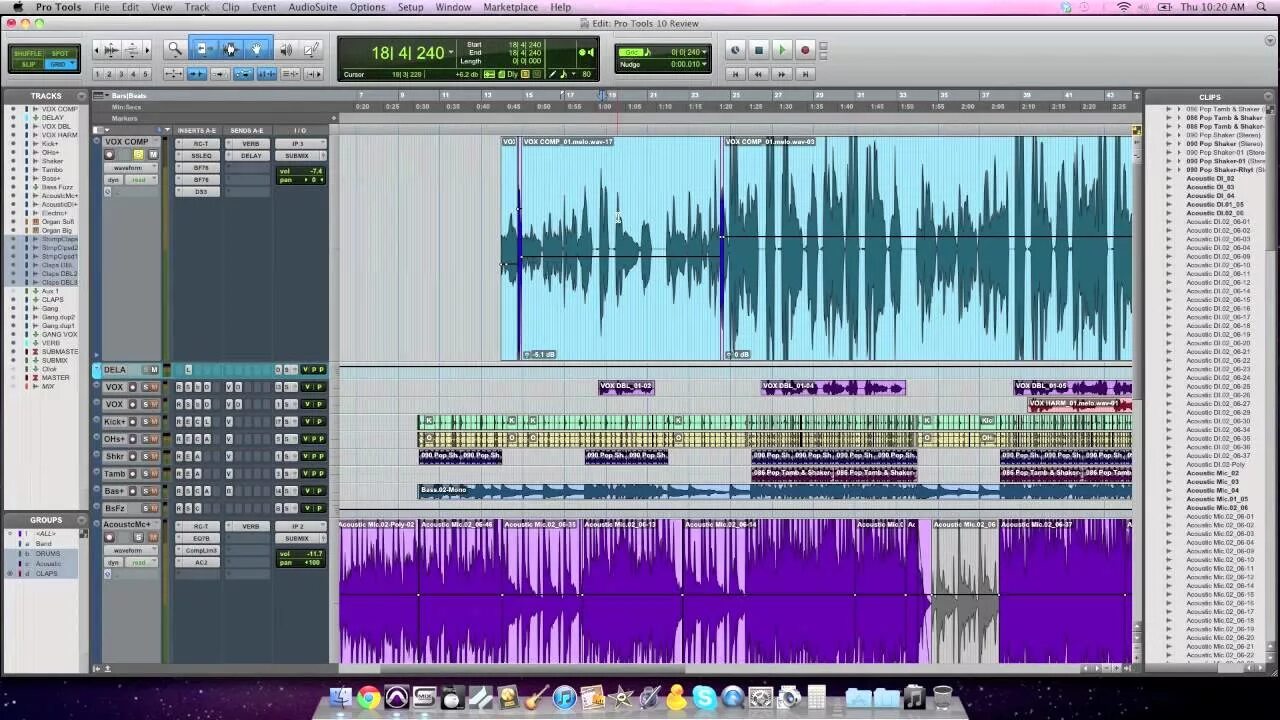The height and width of the screenshot is (720, 1280).
Task: Select the VOX DBL_01-04 clip
Action: tap(833, 388)
